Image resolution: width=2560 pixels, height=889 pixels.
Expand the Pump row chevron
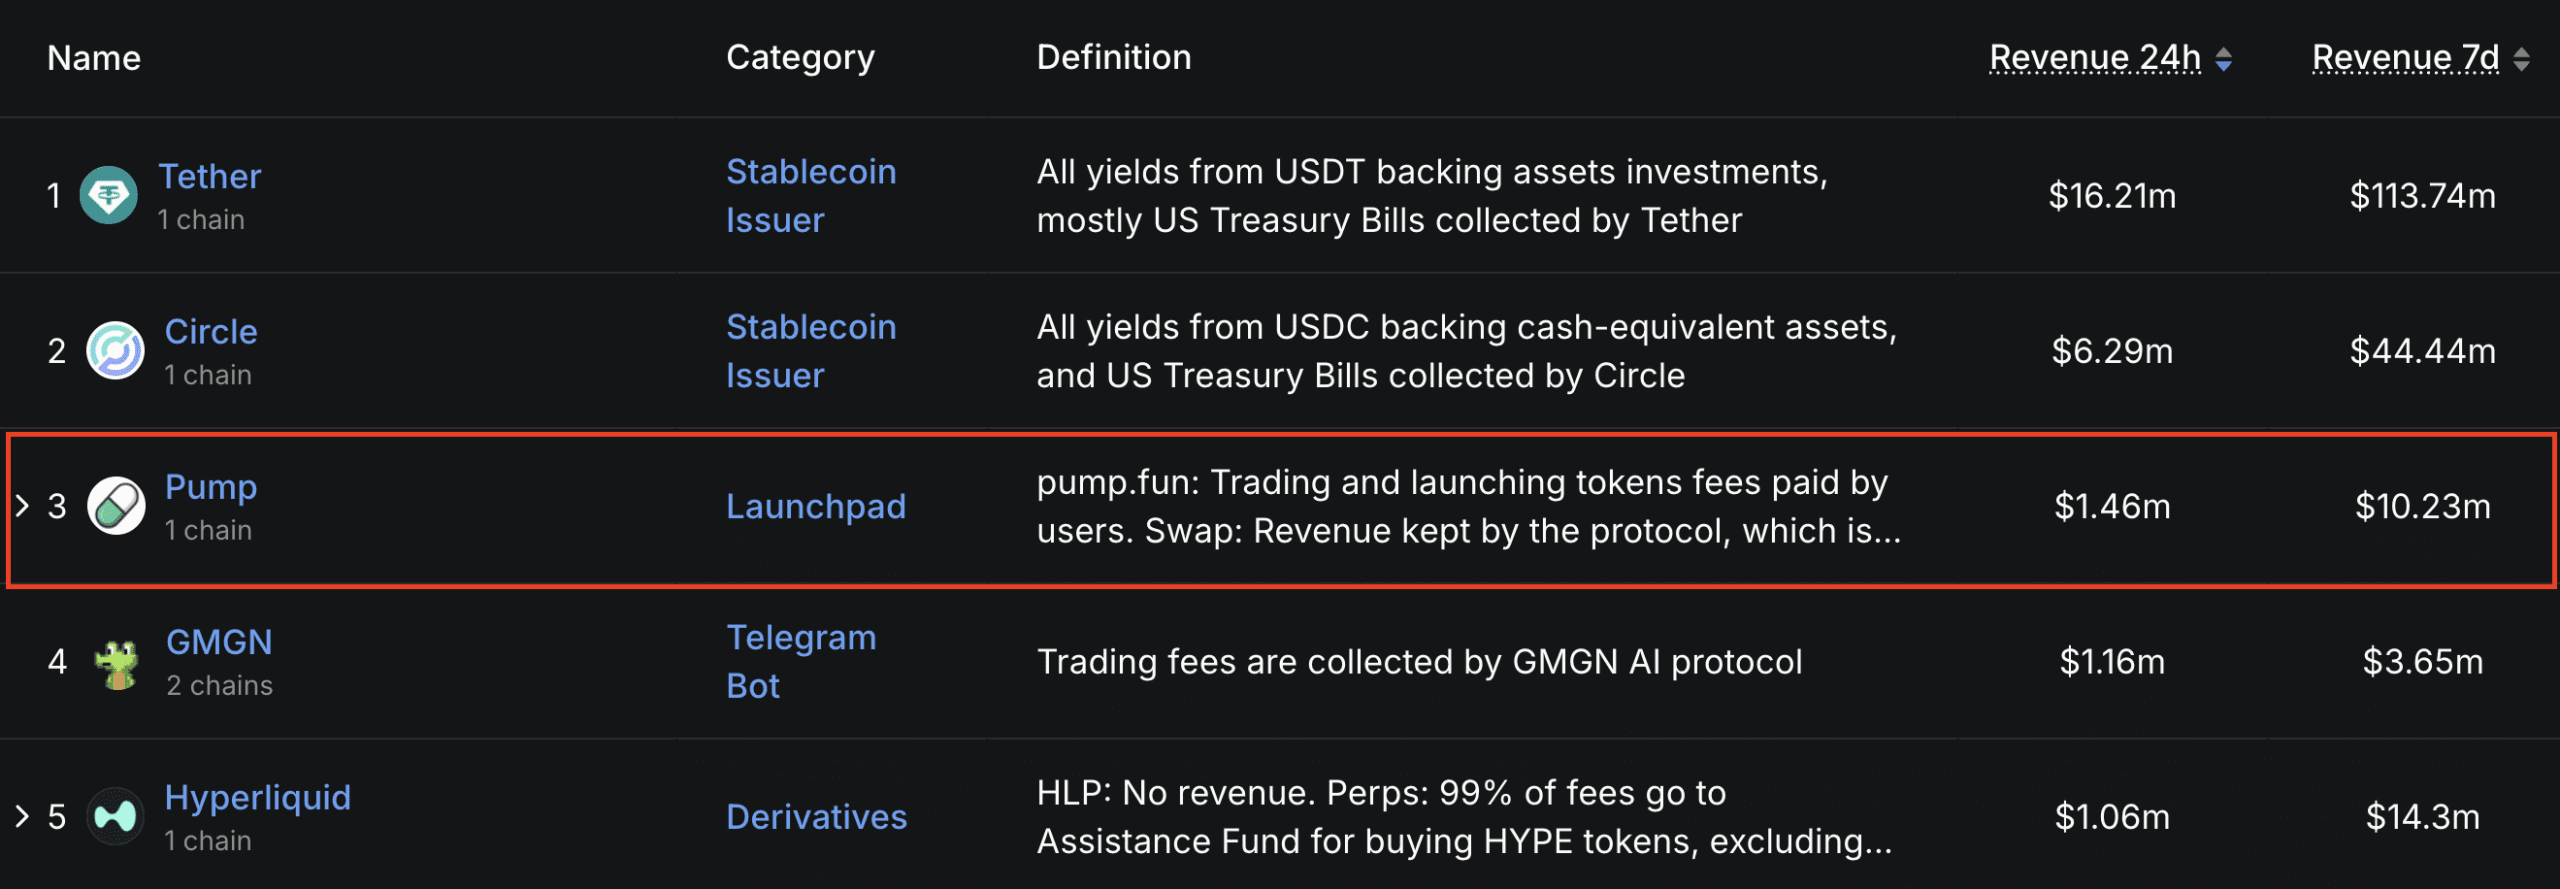click(x=22, y=506)
